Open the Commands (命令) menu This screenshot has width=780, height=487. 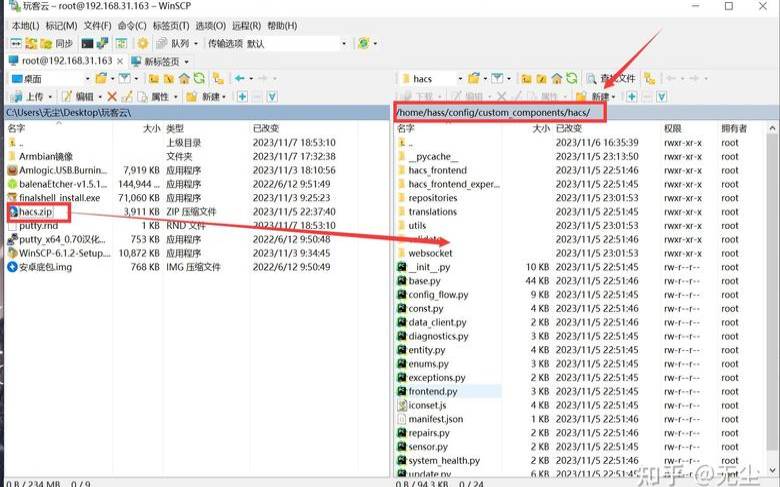132,26
